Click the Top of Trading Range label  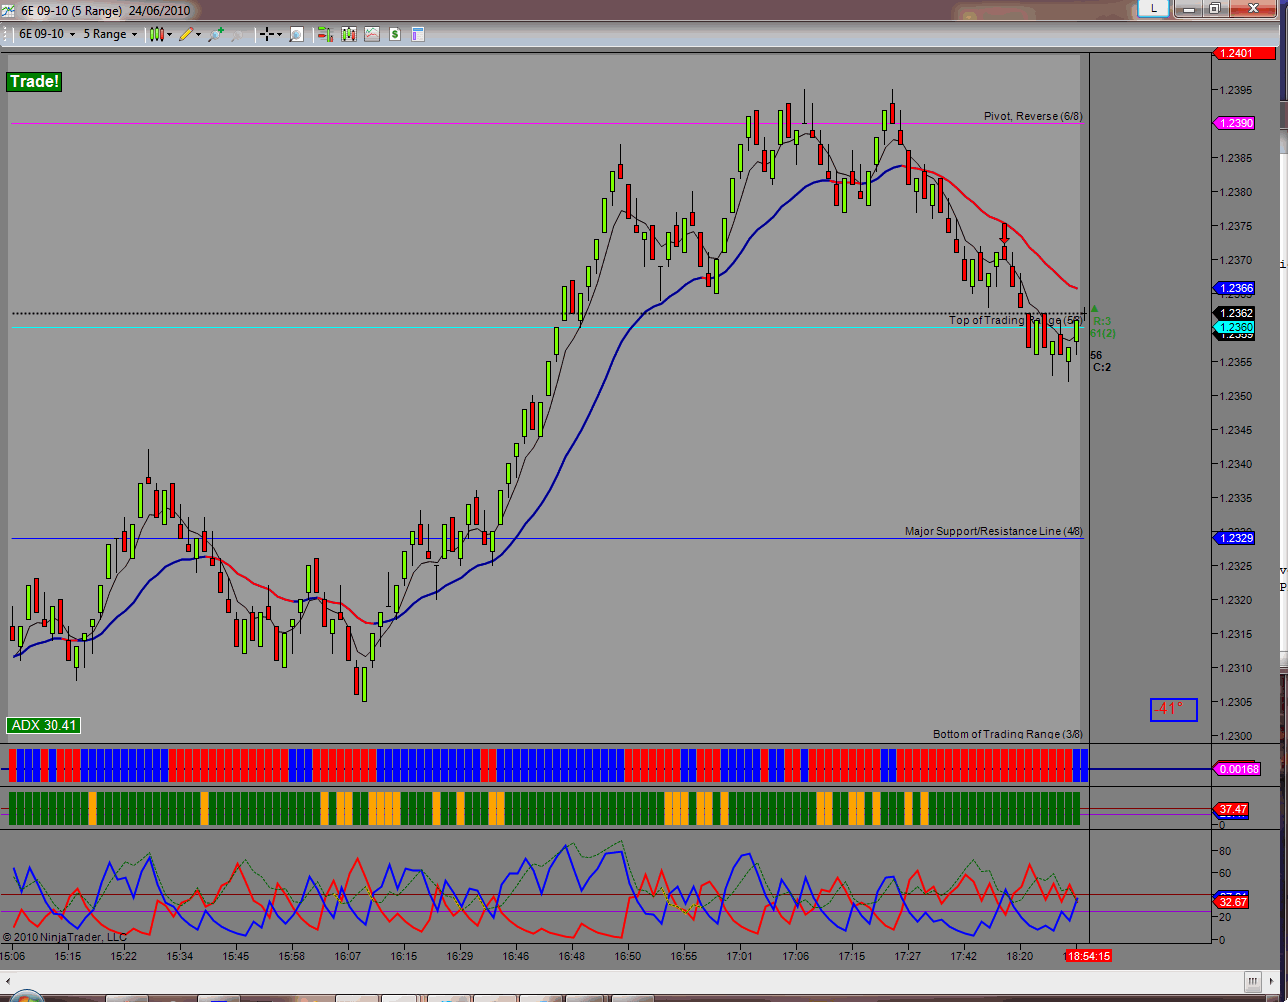[x=1016, y=320]
